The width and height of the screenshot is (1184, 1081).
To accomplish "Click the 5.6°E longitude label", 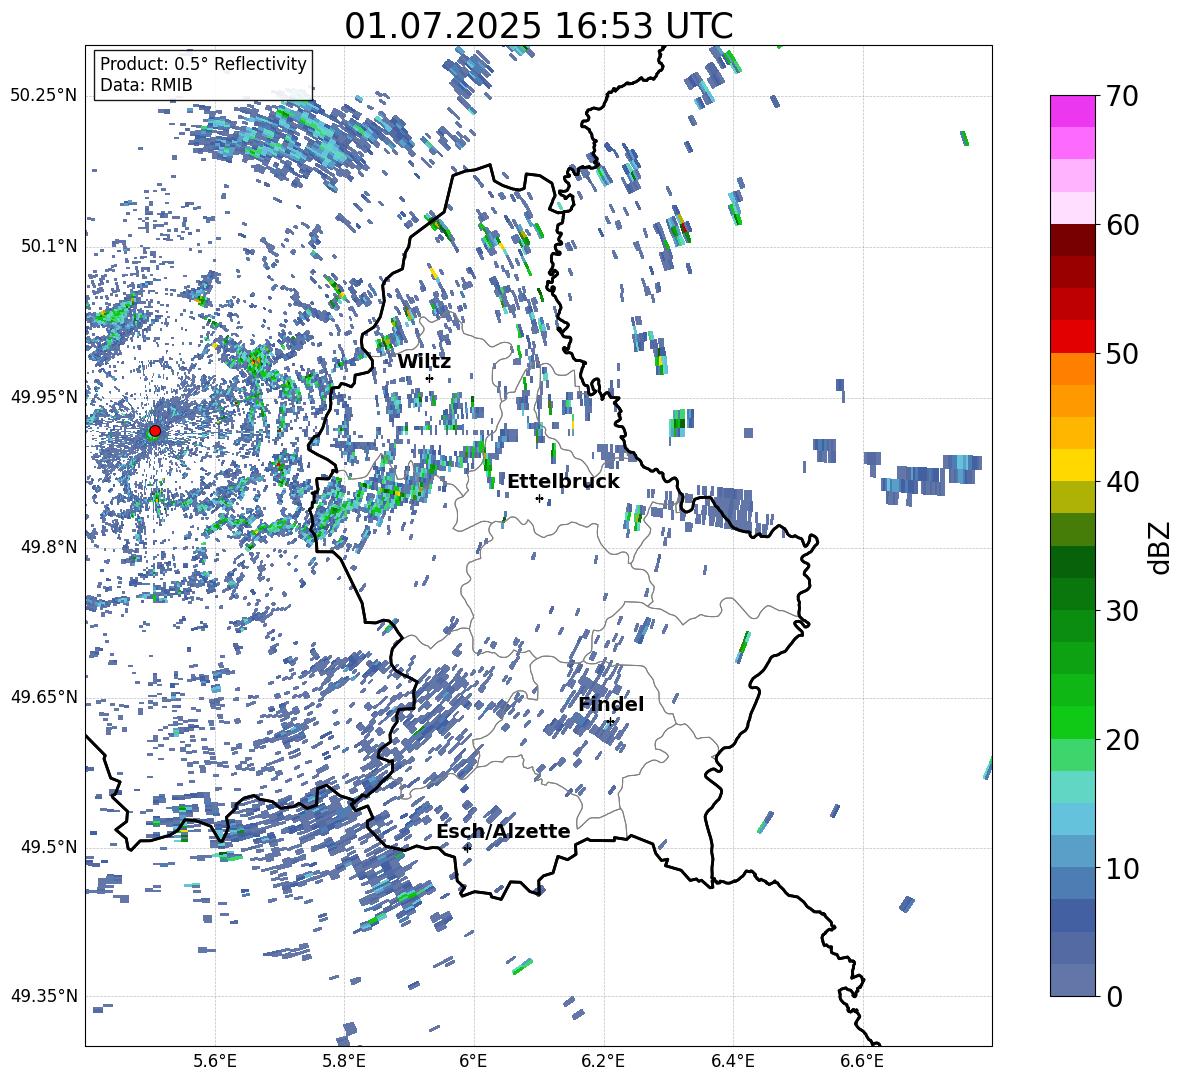I will tap(215, 1061).
